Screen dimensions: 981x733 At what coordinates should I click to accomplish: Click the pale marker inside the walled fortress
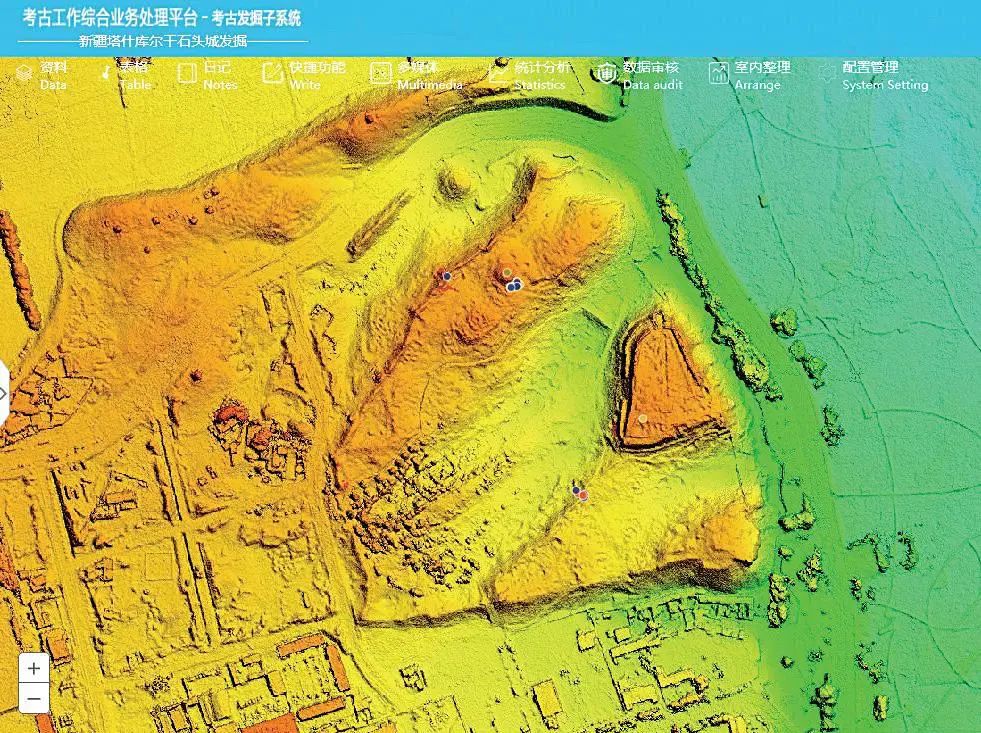click(643, 418)
